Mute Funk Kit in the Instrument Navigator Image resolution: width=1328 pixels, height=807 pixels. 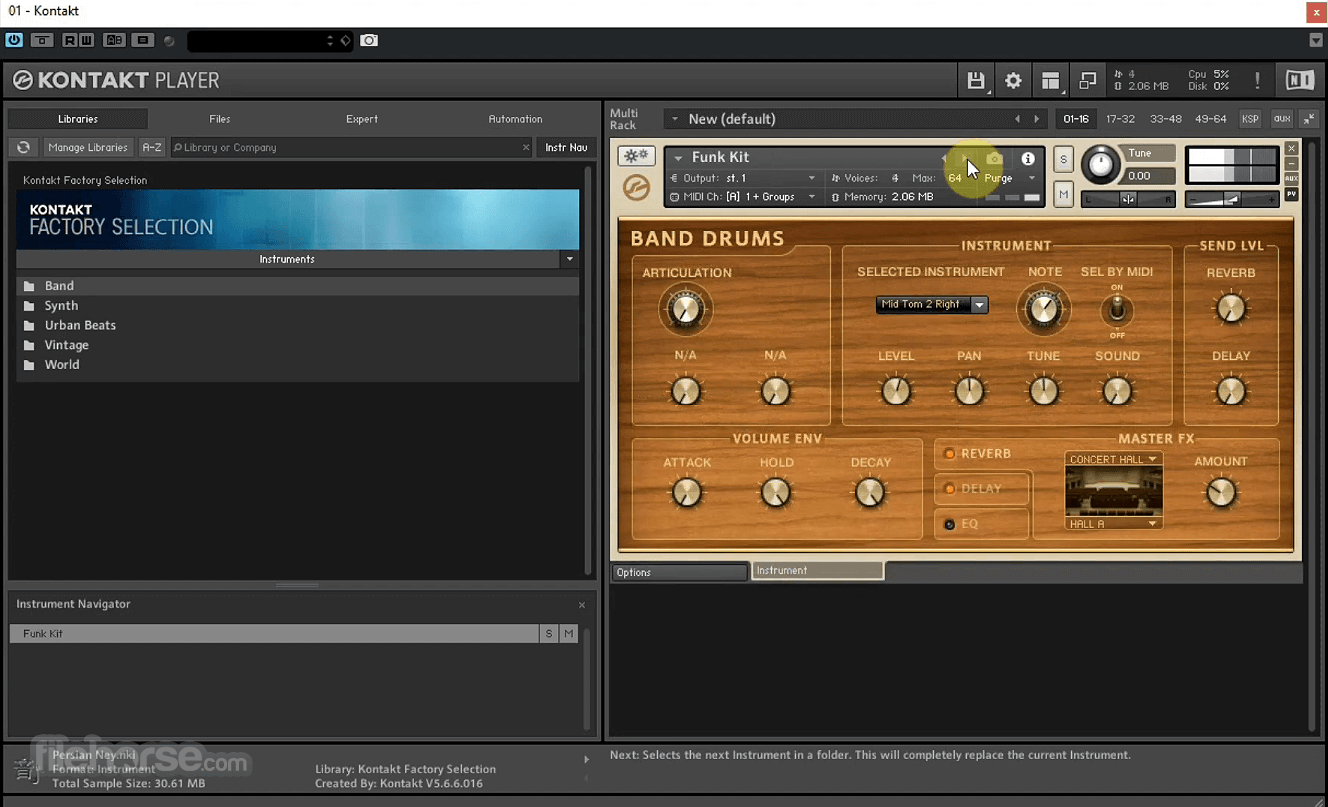click(569, 634)
